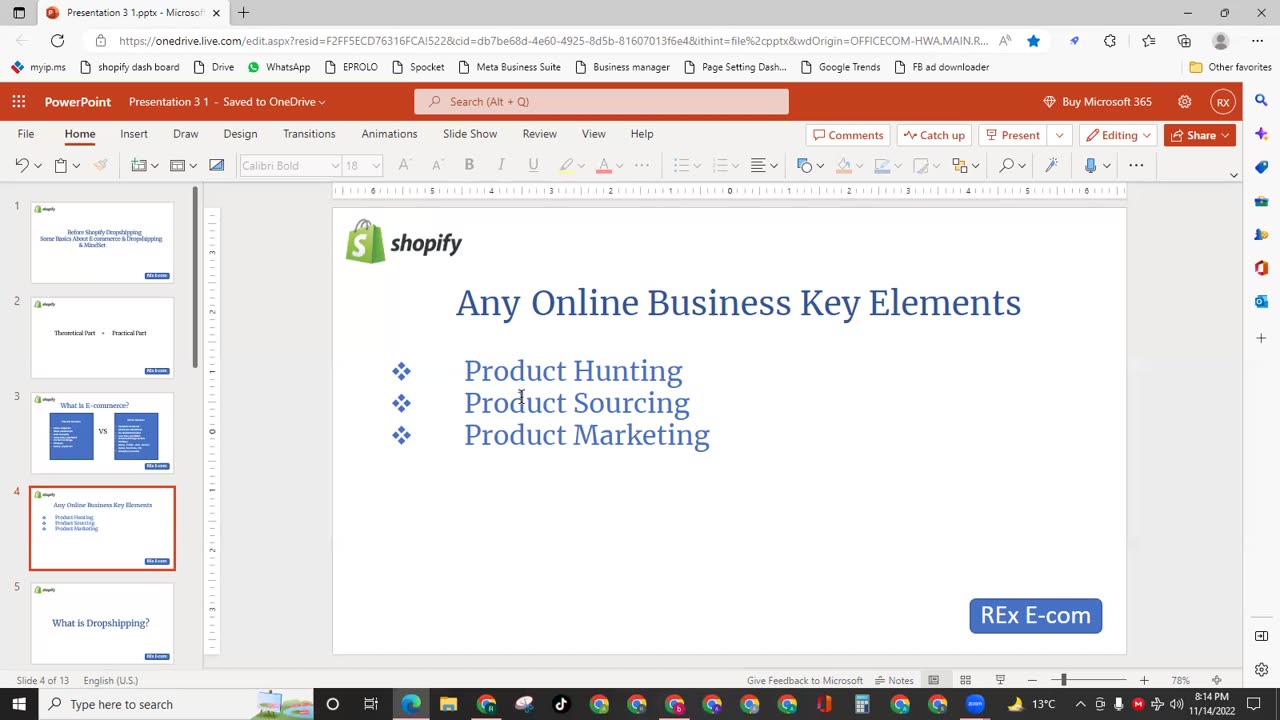Click the Dictate microphone icon

[1091, 165]
